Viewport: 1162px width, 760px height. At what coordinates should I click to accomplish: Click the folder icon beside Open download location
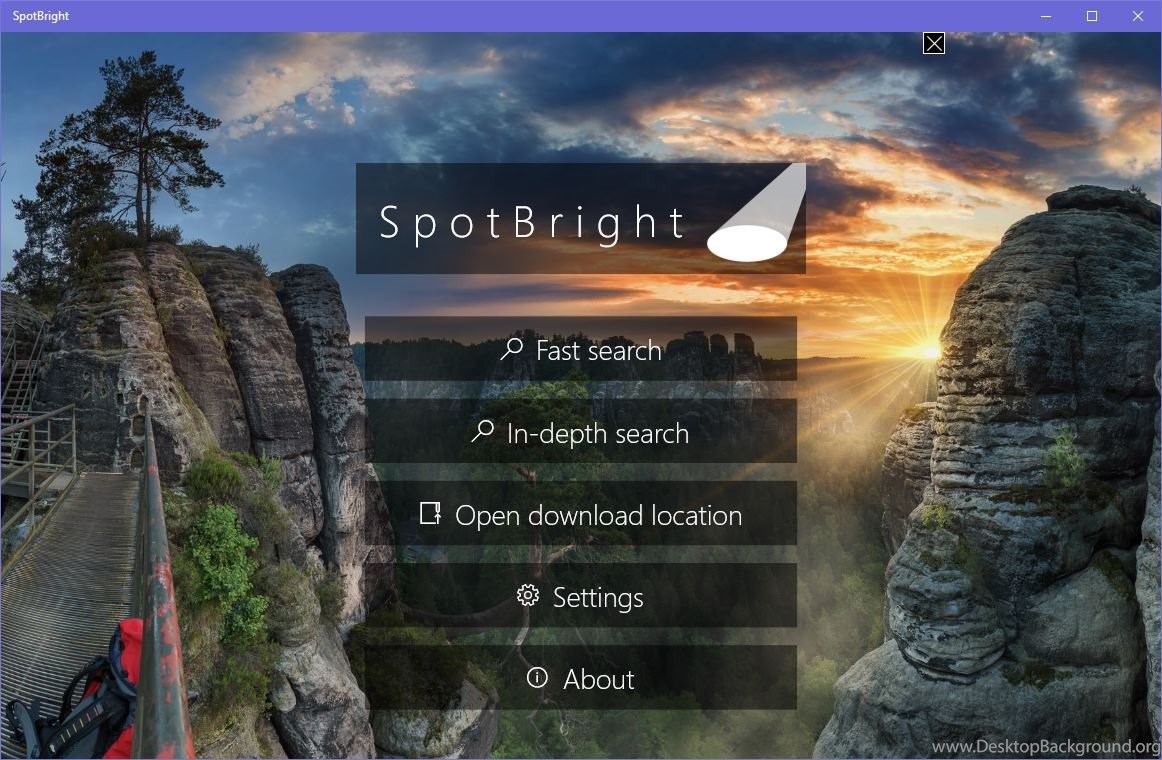(431, 513)
